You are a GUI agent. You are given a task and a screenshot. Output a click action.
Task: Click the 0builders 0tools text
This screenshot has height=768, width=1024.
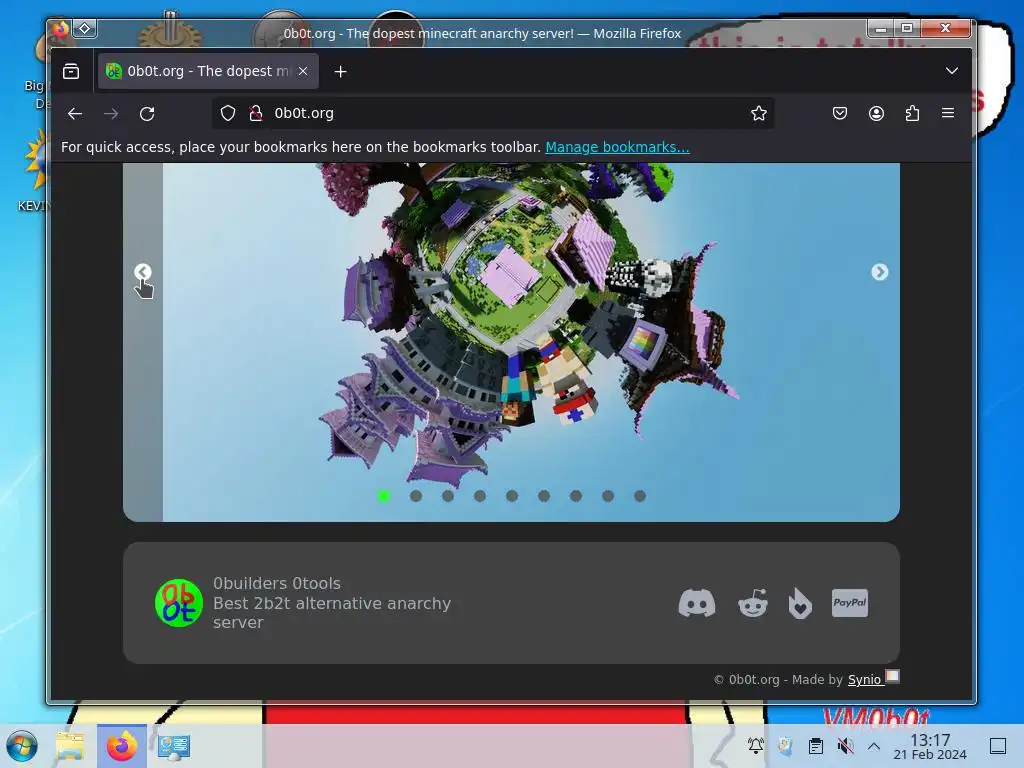[277, 583]
